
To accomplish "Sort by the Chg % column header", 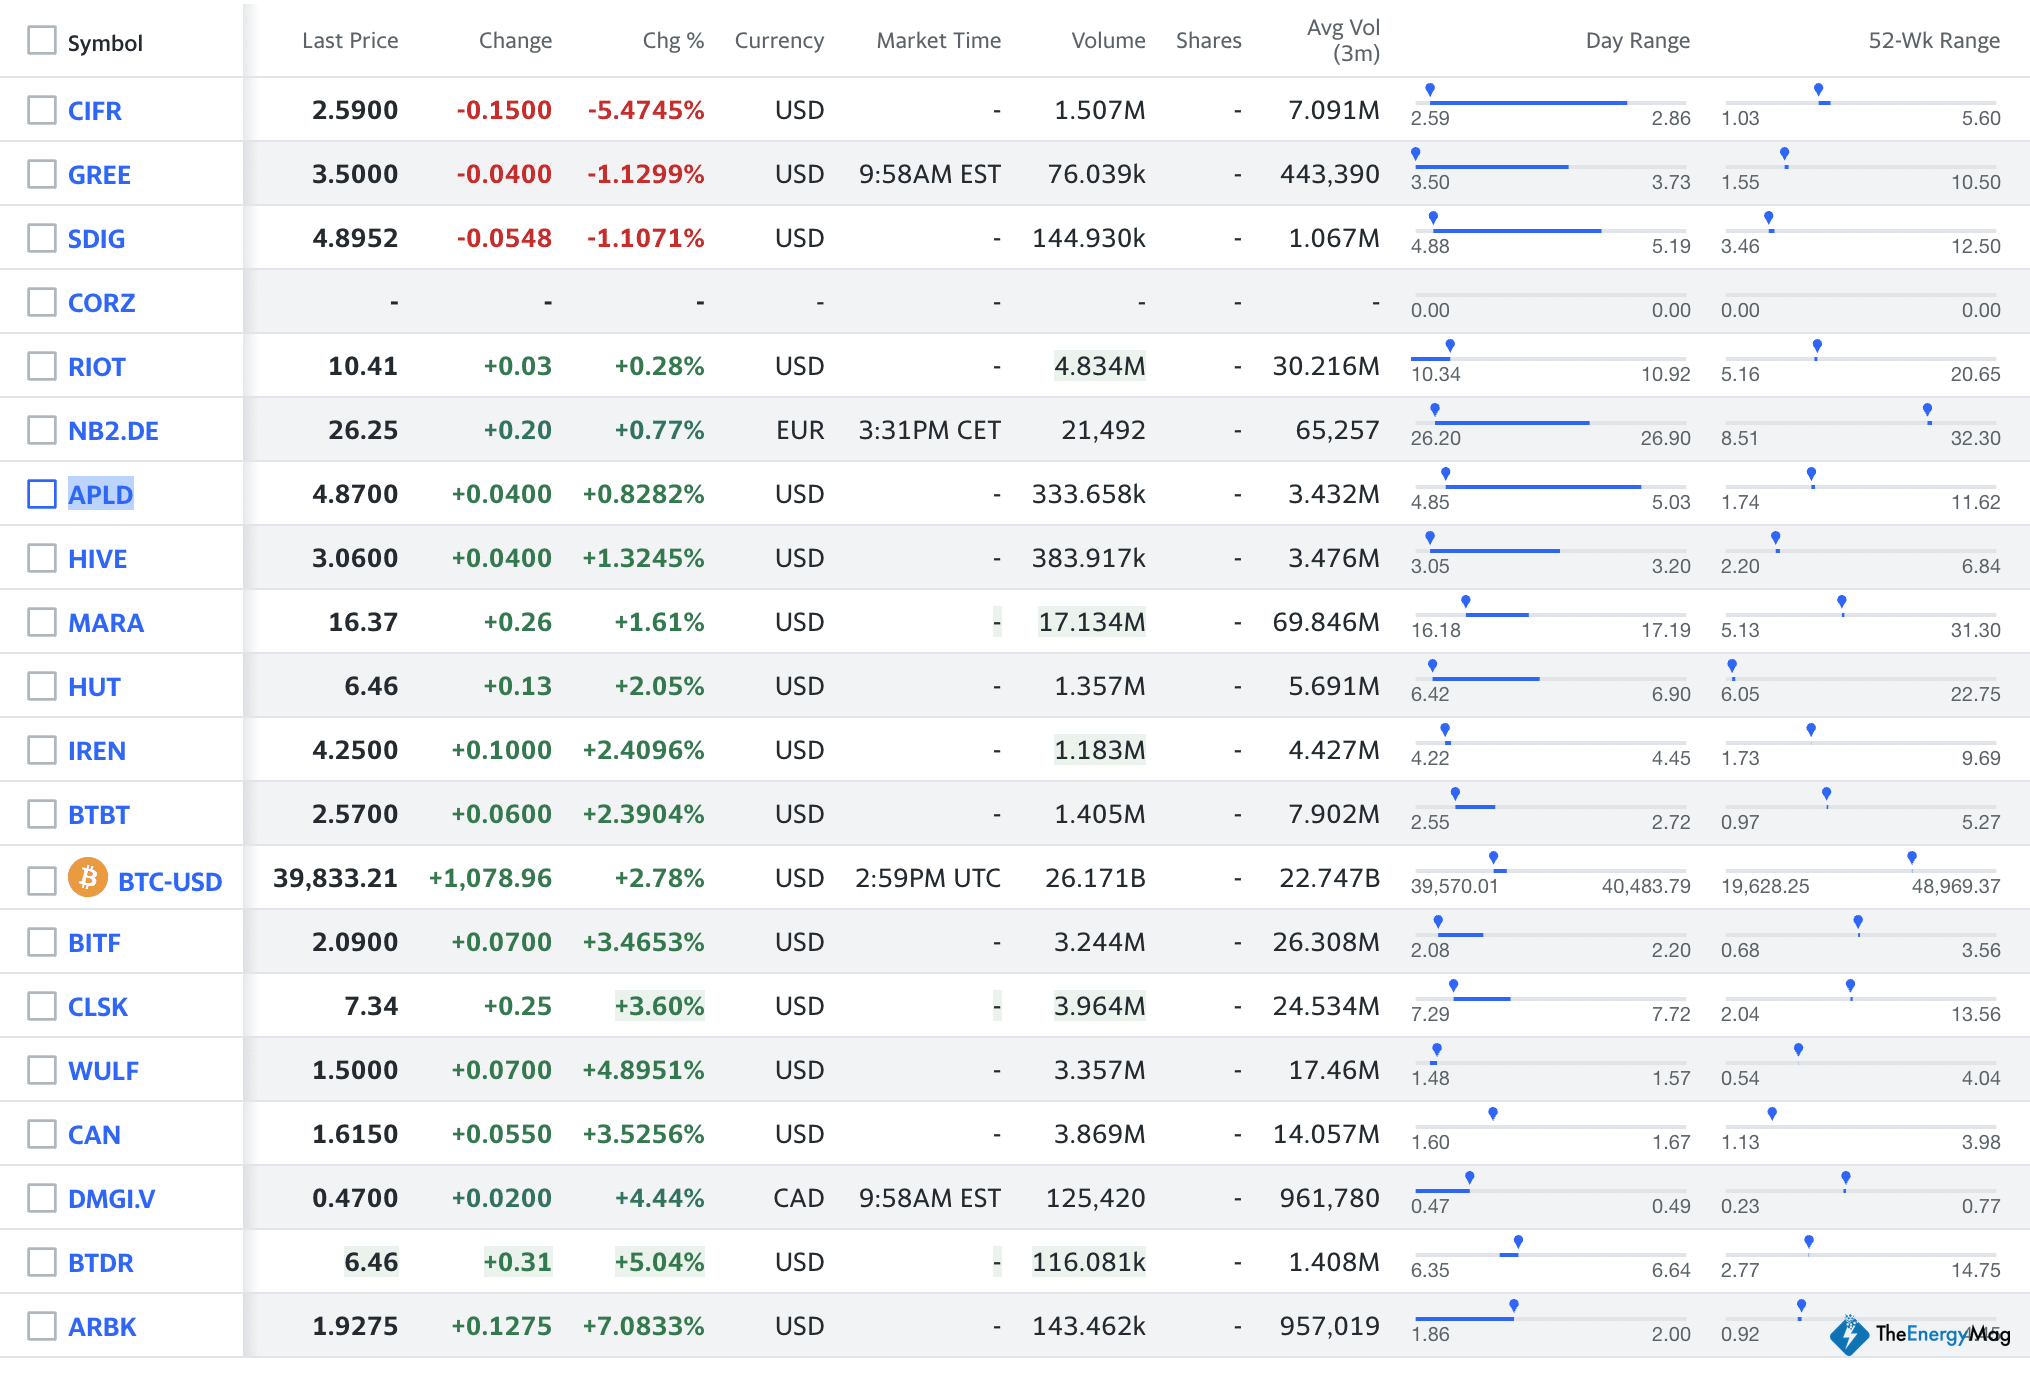I will (x=672, y=41).
